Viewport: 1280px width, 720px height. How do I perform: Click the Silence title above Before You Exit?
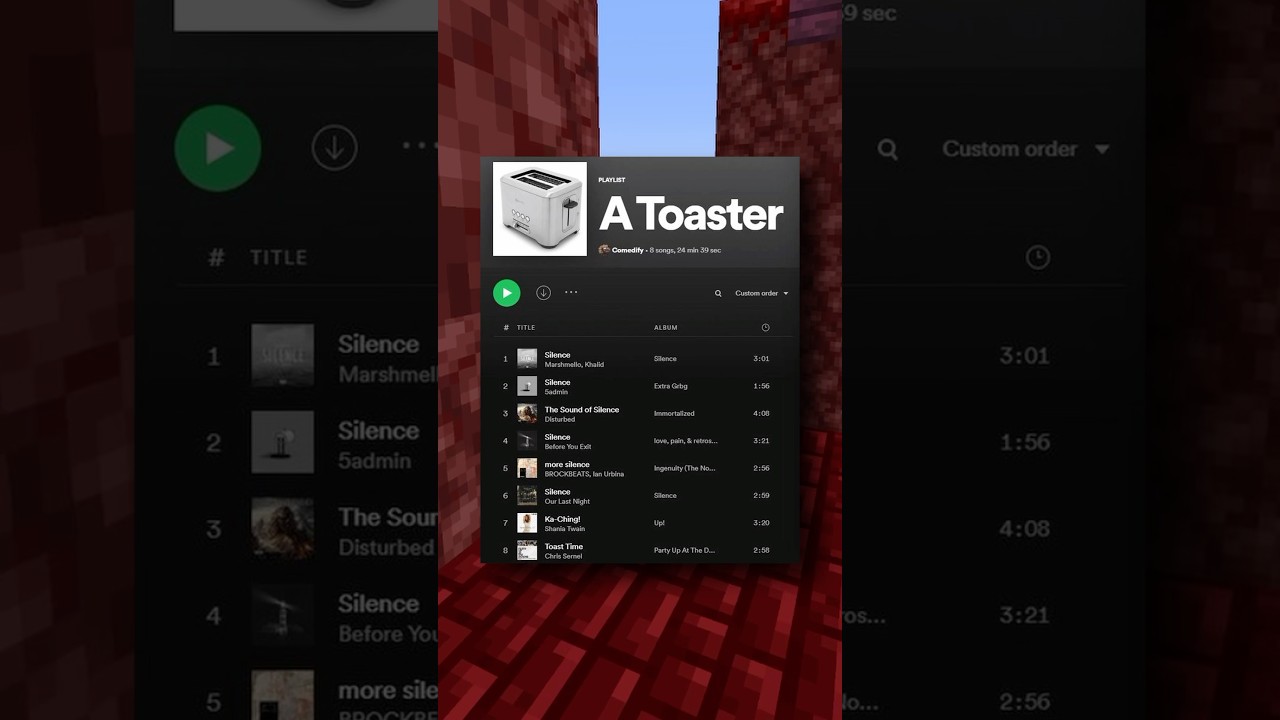click(557, 437)
